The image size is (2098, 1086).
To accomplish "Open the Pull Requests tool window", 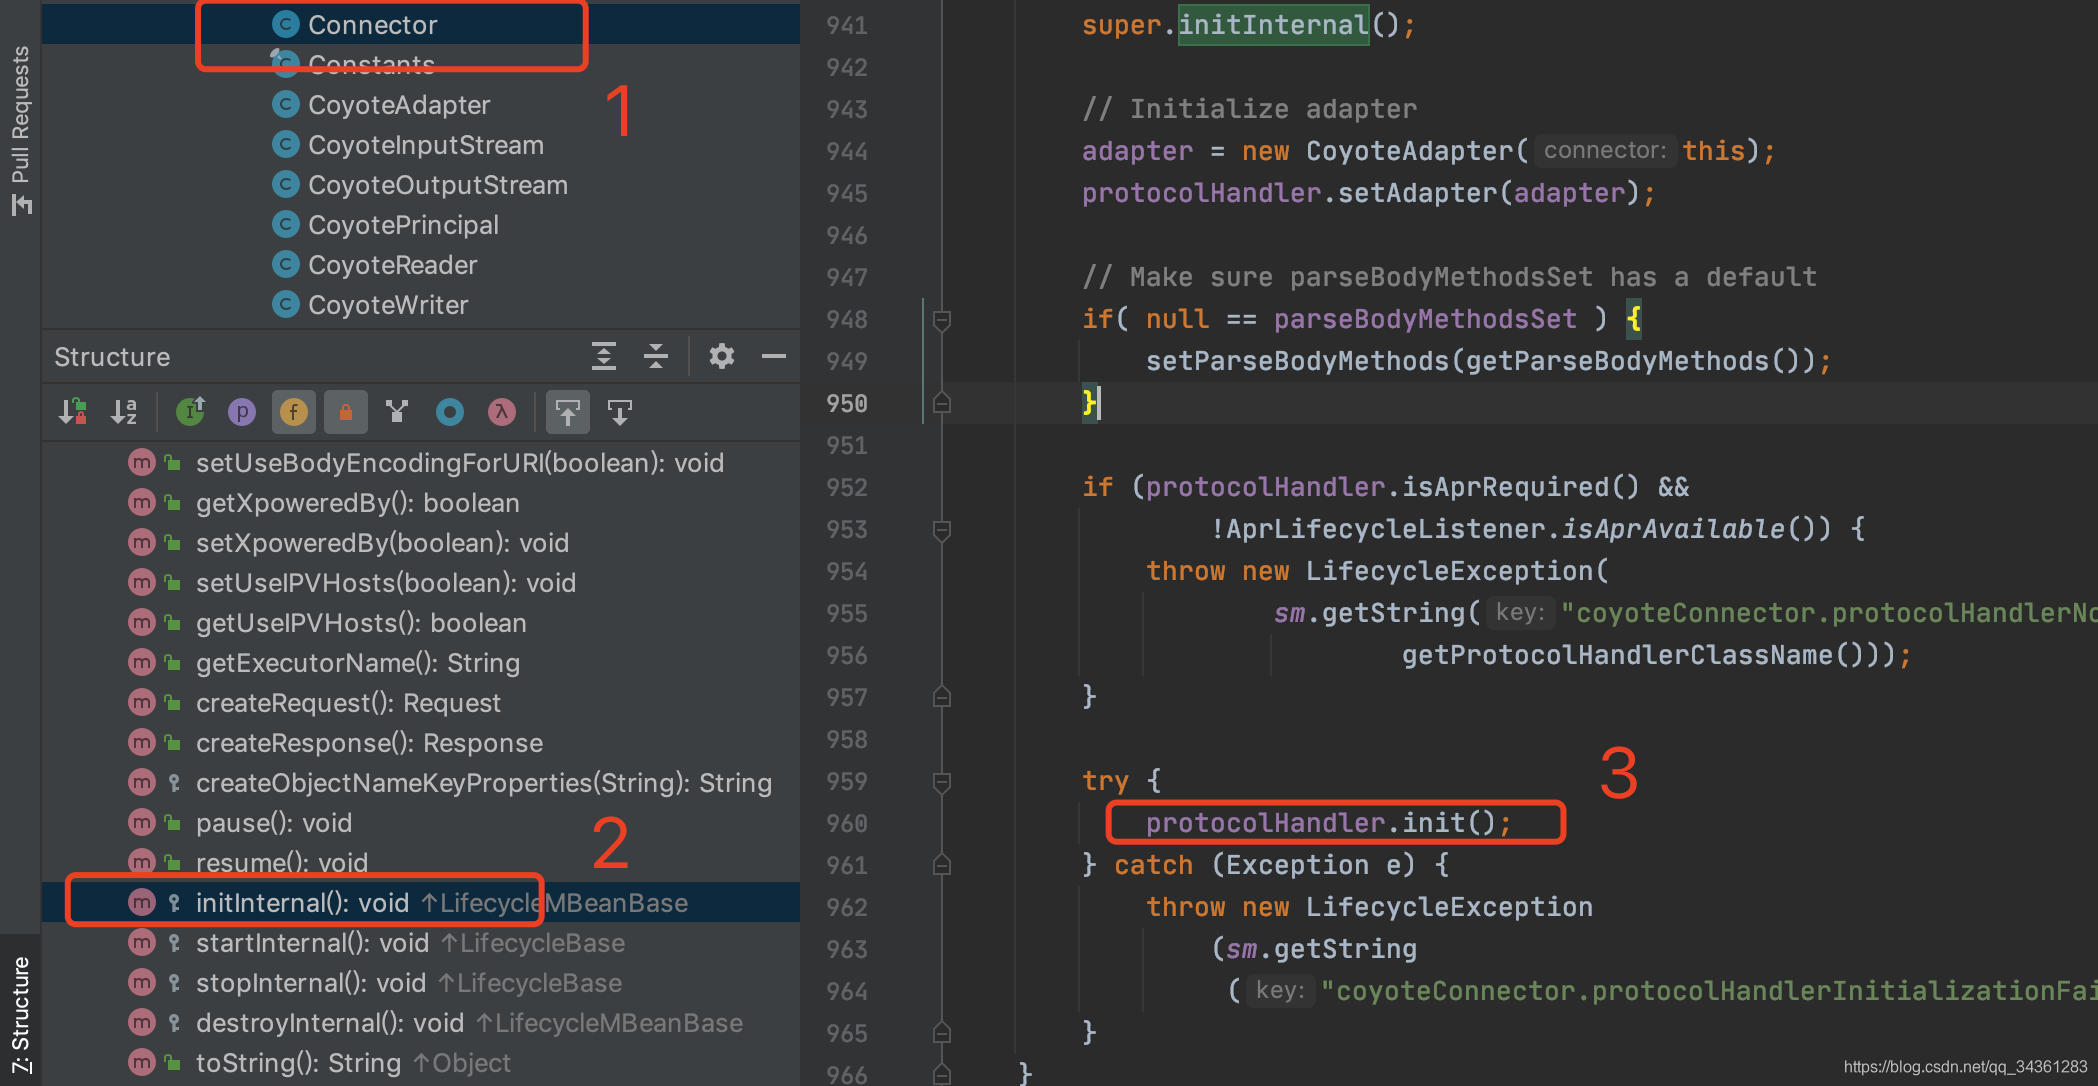I will 20,130.
